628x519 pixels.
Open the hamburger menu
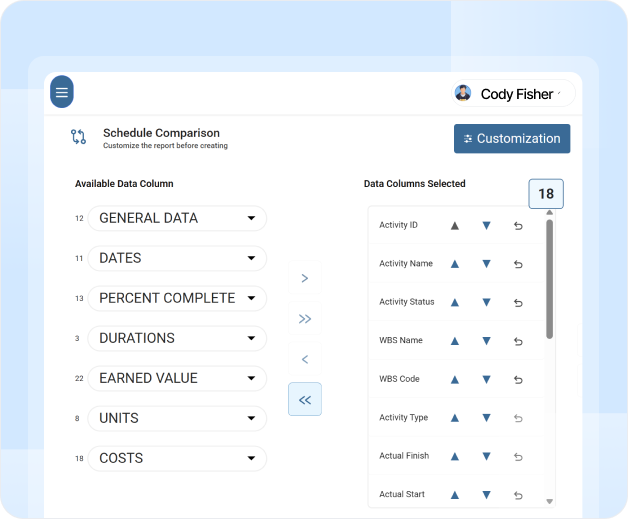62,92
